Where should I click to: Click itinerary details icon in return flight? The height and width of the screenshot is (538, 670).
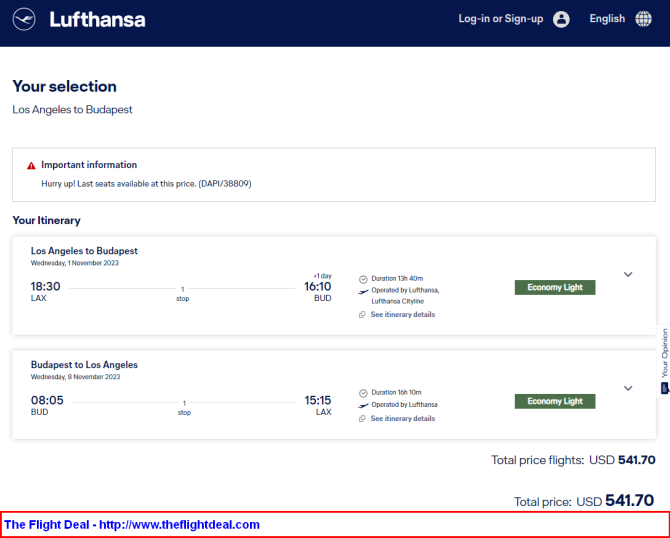(x=362, y=418)
